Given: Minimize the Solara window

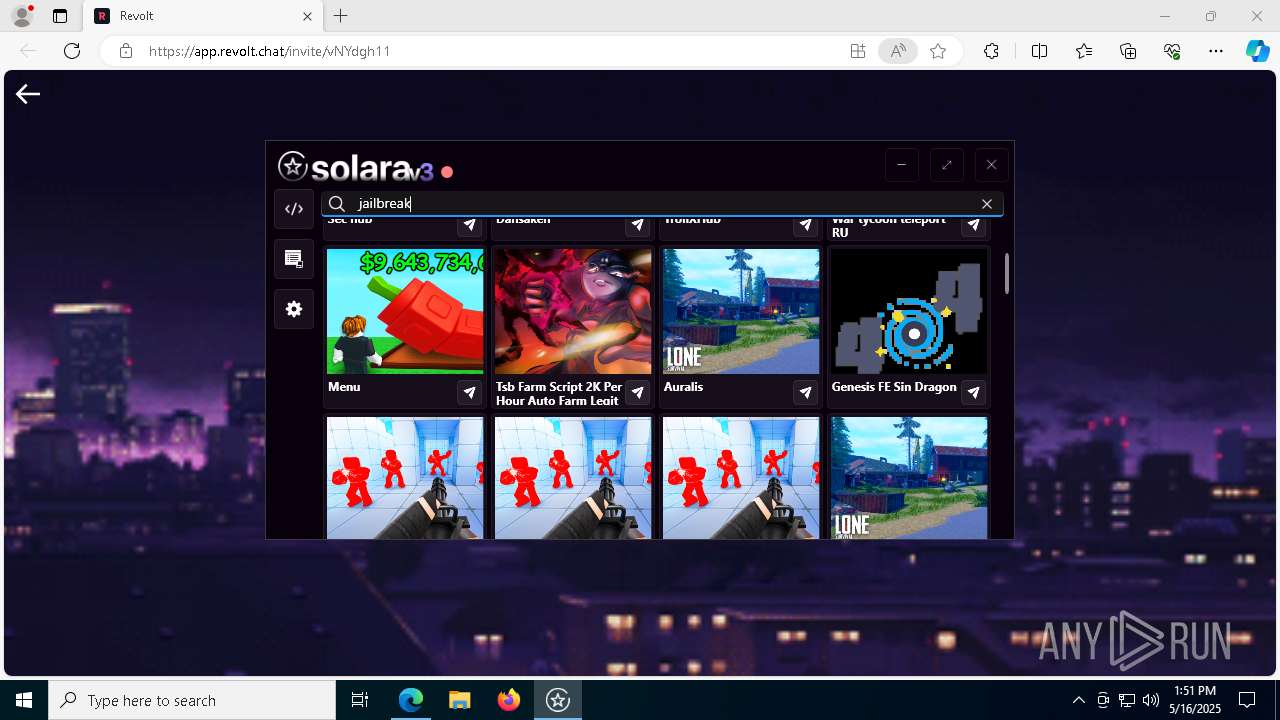Looking at the screenshot, I should pyautogui.click(x=901, y=165).
